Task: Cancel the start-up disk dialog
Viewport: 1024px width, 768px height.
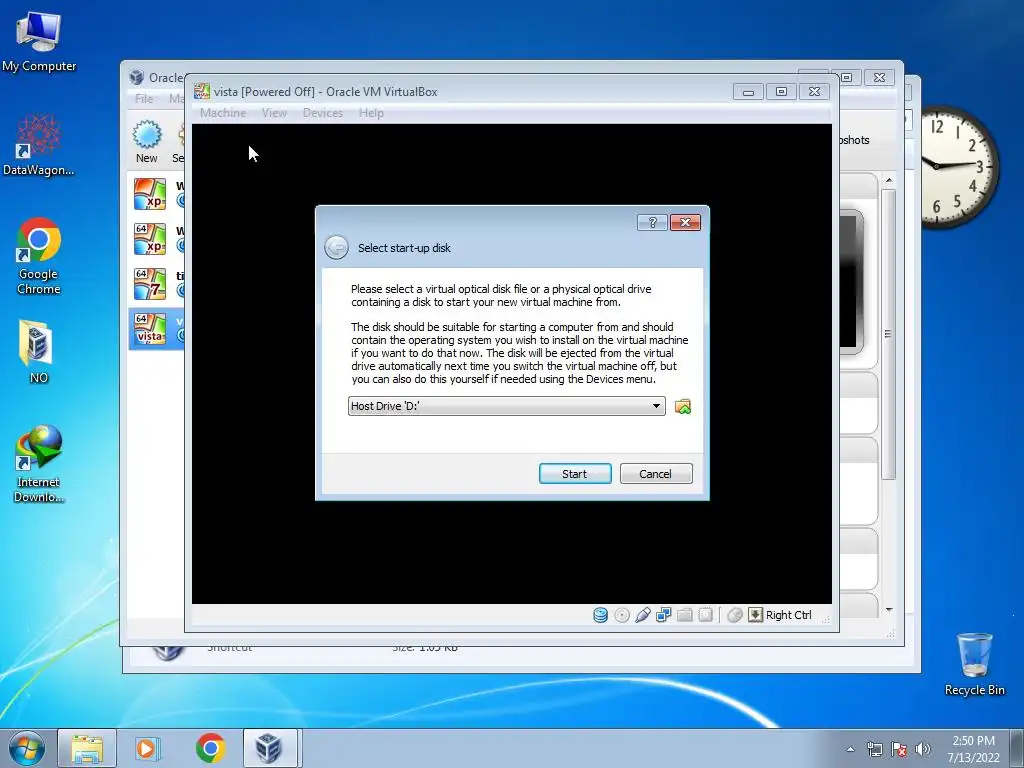Action: click(656, 473)
